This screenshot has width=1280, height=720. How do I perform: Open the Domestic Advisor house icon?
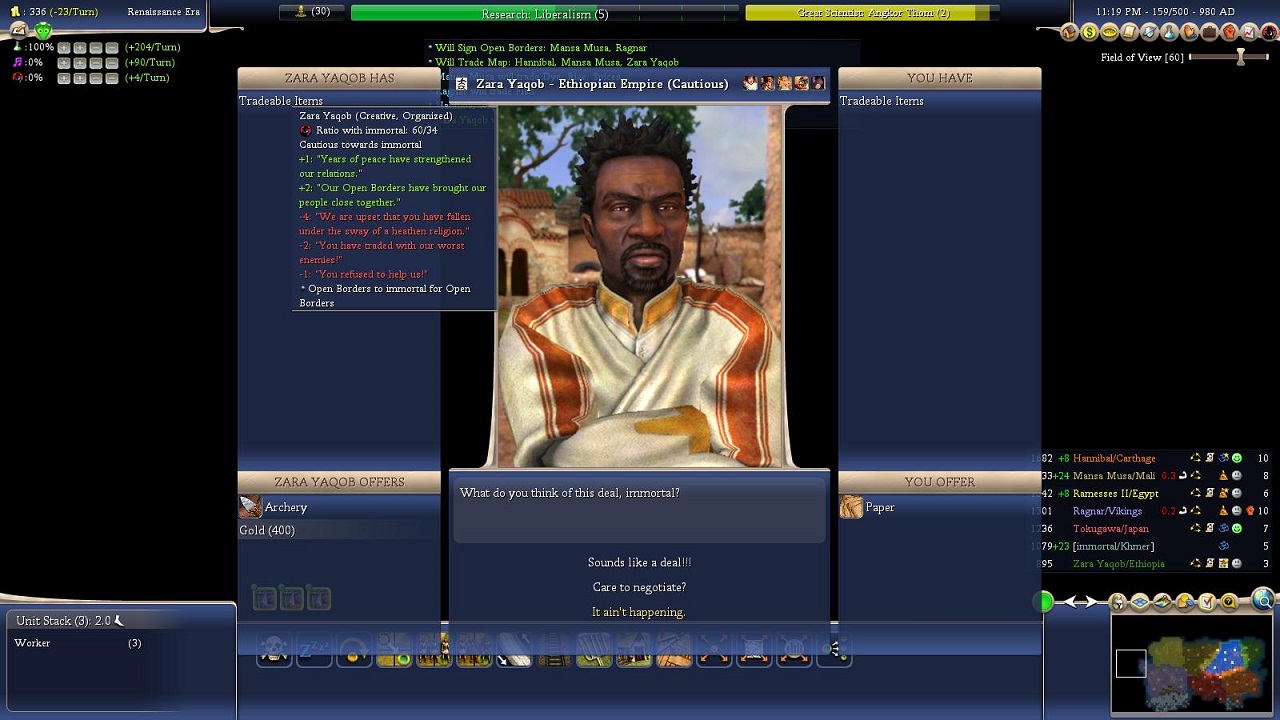(x=1069, y=32)
